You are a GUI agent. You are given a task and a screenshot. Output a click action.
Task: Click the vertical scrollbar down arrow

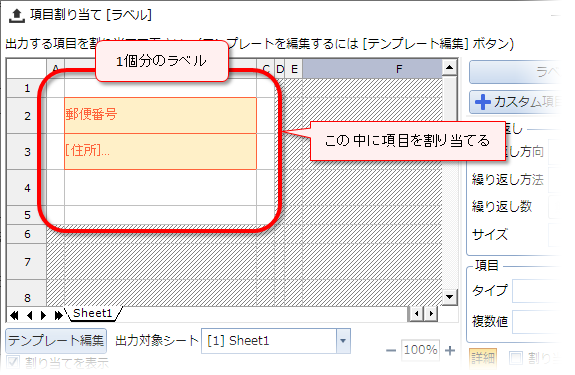point(450,297)
